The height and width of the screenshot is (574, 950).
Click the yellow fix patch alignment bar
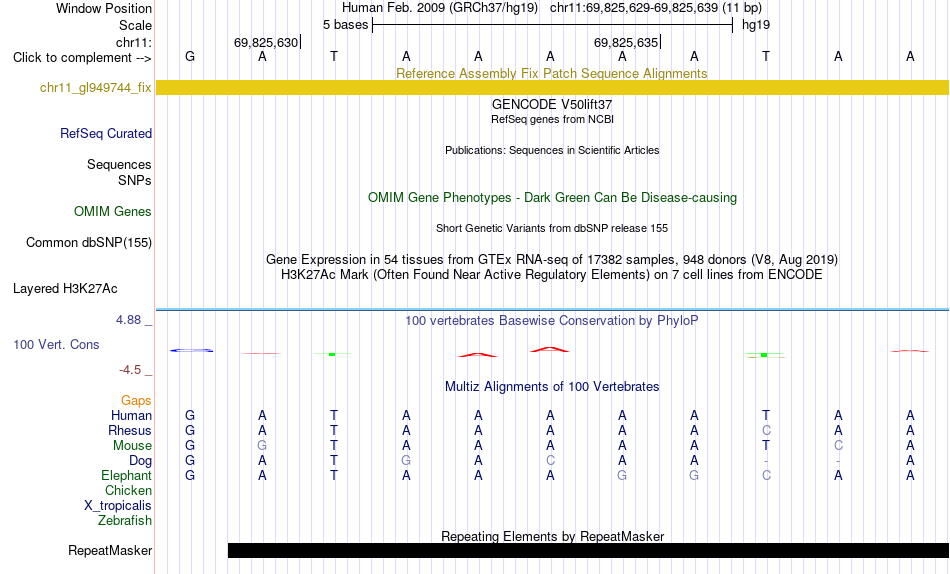pyautogui.click(x=552, y=87)
